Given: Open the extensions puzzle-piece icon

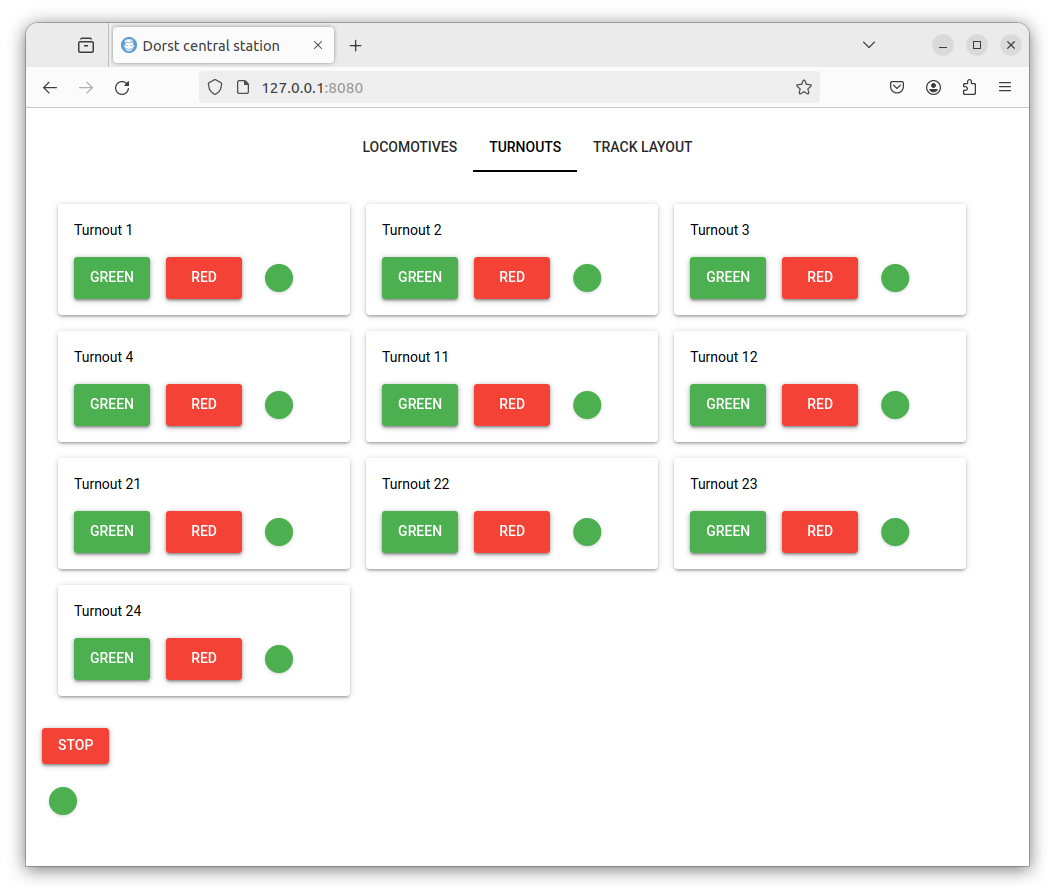Looking at the screenshot, I should coord(969,88).
